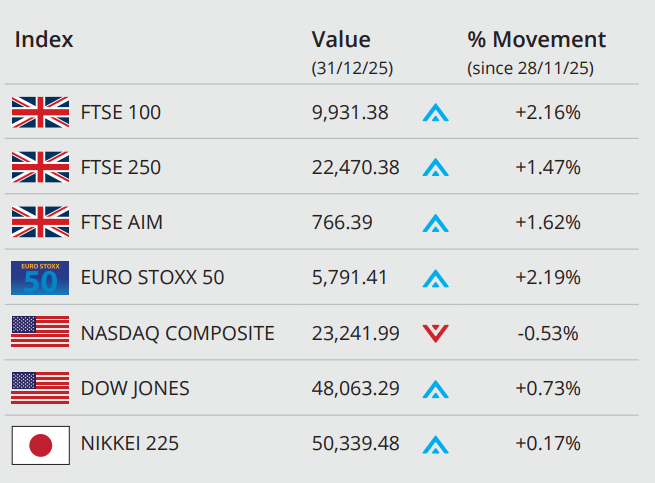The height and width of the screenshot is (483, 655).
Task: Click the US flag beside NASDAQ COMPOSITE
Action: [40, 332]
